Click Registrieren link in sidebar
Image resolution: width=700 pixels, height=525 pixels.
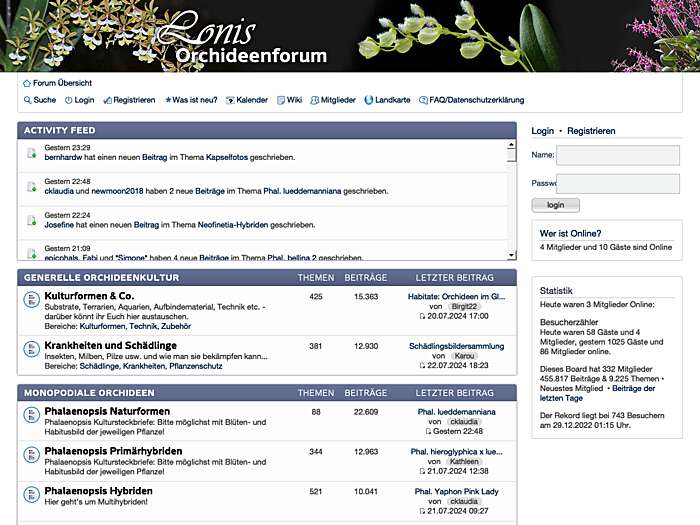tap(591, 131)
